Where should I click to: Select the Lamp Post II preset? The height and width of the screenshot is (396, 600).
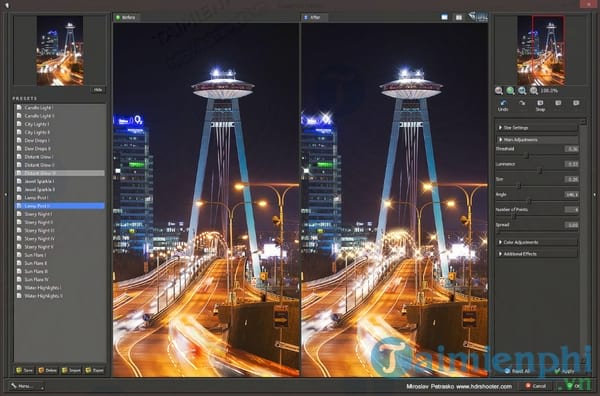[x=60, y=206]
